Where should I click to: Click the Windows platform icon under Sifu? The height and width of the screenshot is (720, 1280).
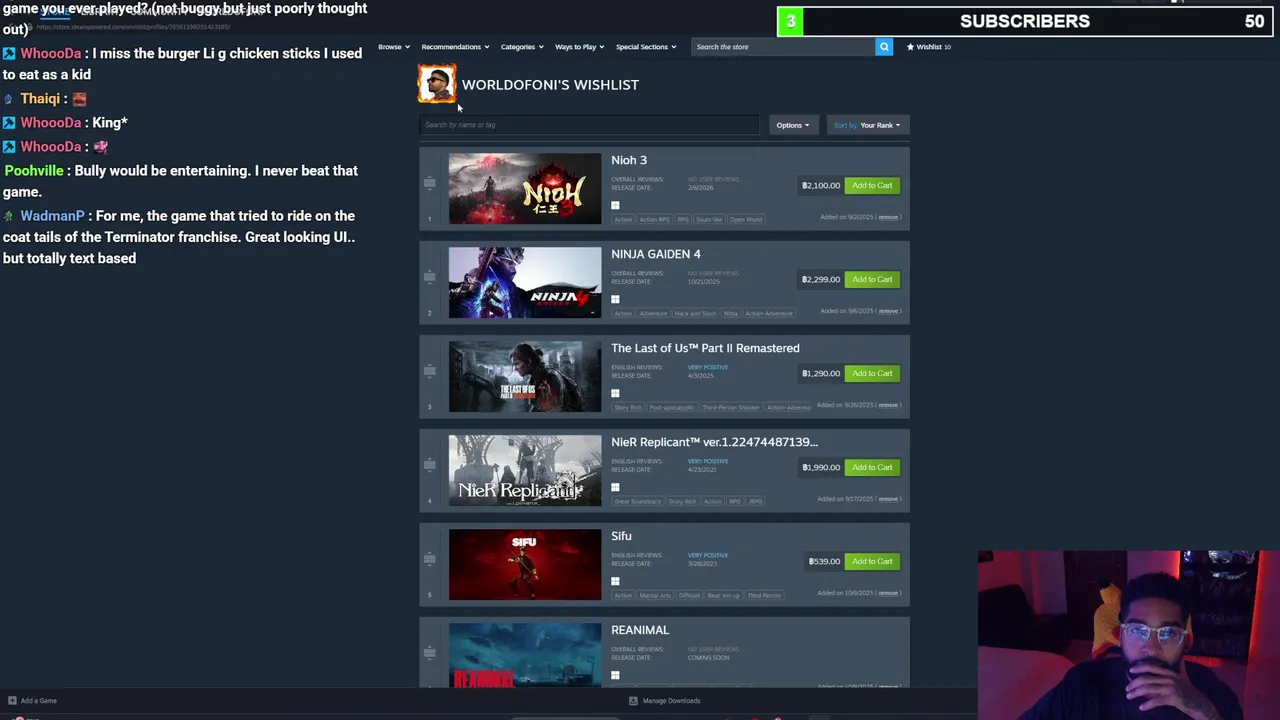pos(615,581)
